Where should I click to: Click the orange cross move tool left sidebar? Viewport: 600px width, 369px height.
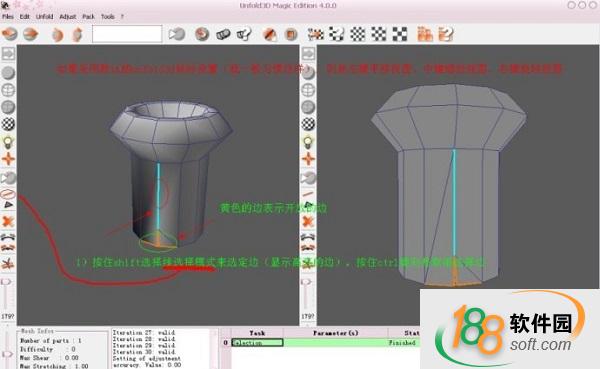click(8, 159)
